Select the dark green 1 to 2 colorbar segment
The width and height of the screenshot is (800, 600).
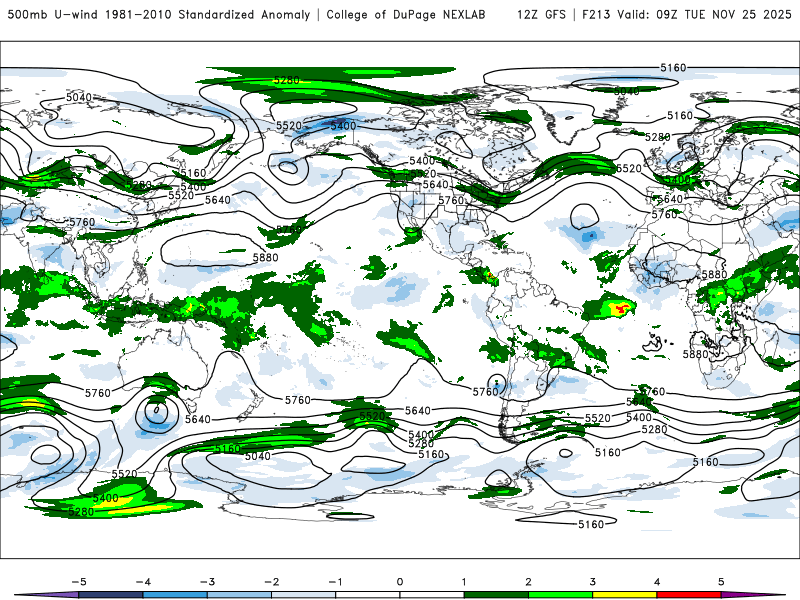pos(496,595)
